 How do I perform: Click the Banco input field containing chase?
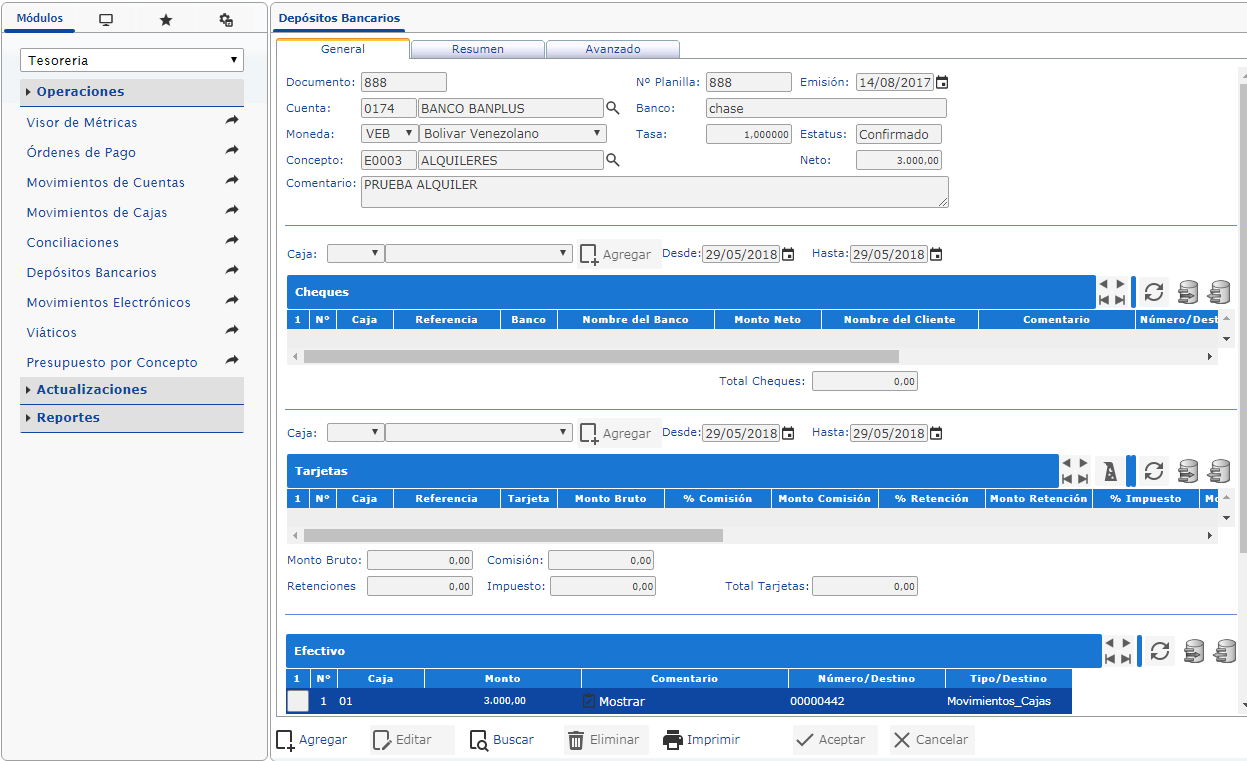(x=826, y=108)
